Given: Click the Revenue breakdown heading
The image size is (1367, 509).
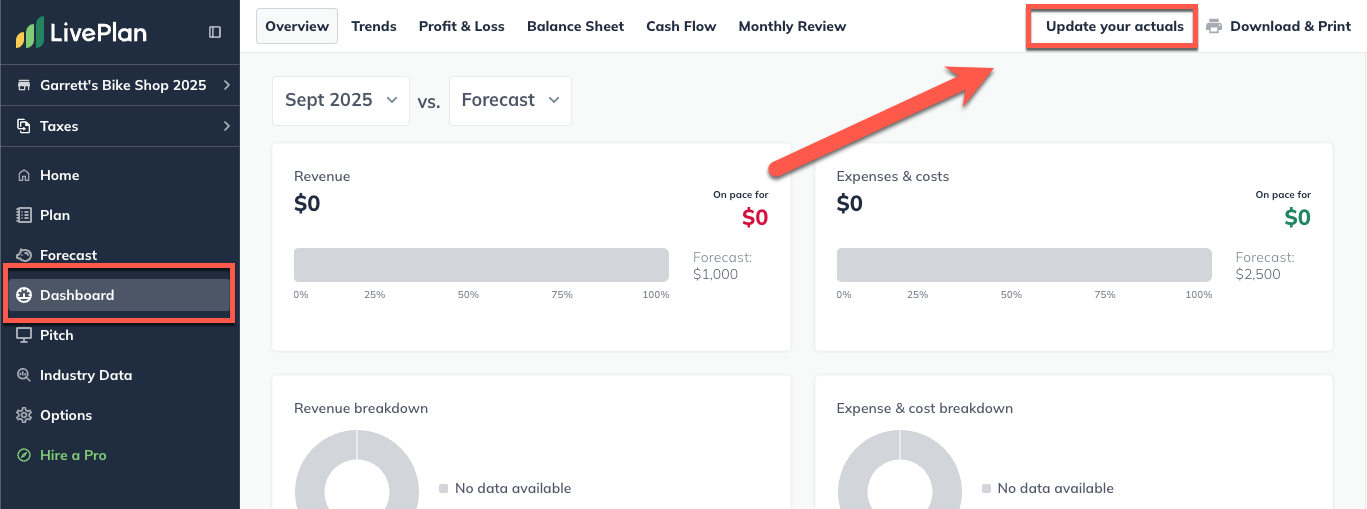Looking at the screenshot, I should pyautogui.click(x=361, y=408).
